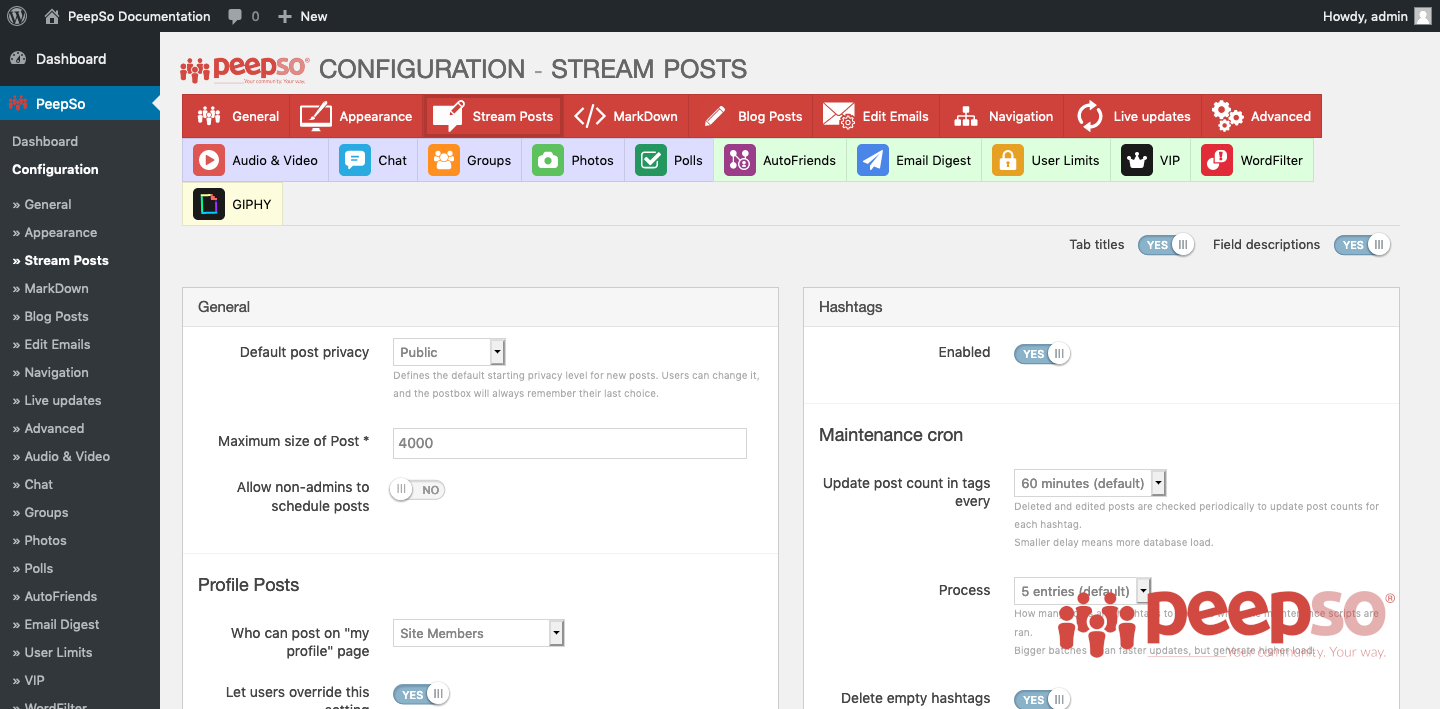Open the Navigation configuration tab
Viewport: 1440px width, 709px height.
[x=1002, y=116]
